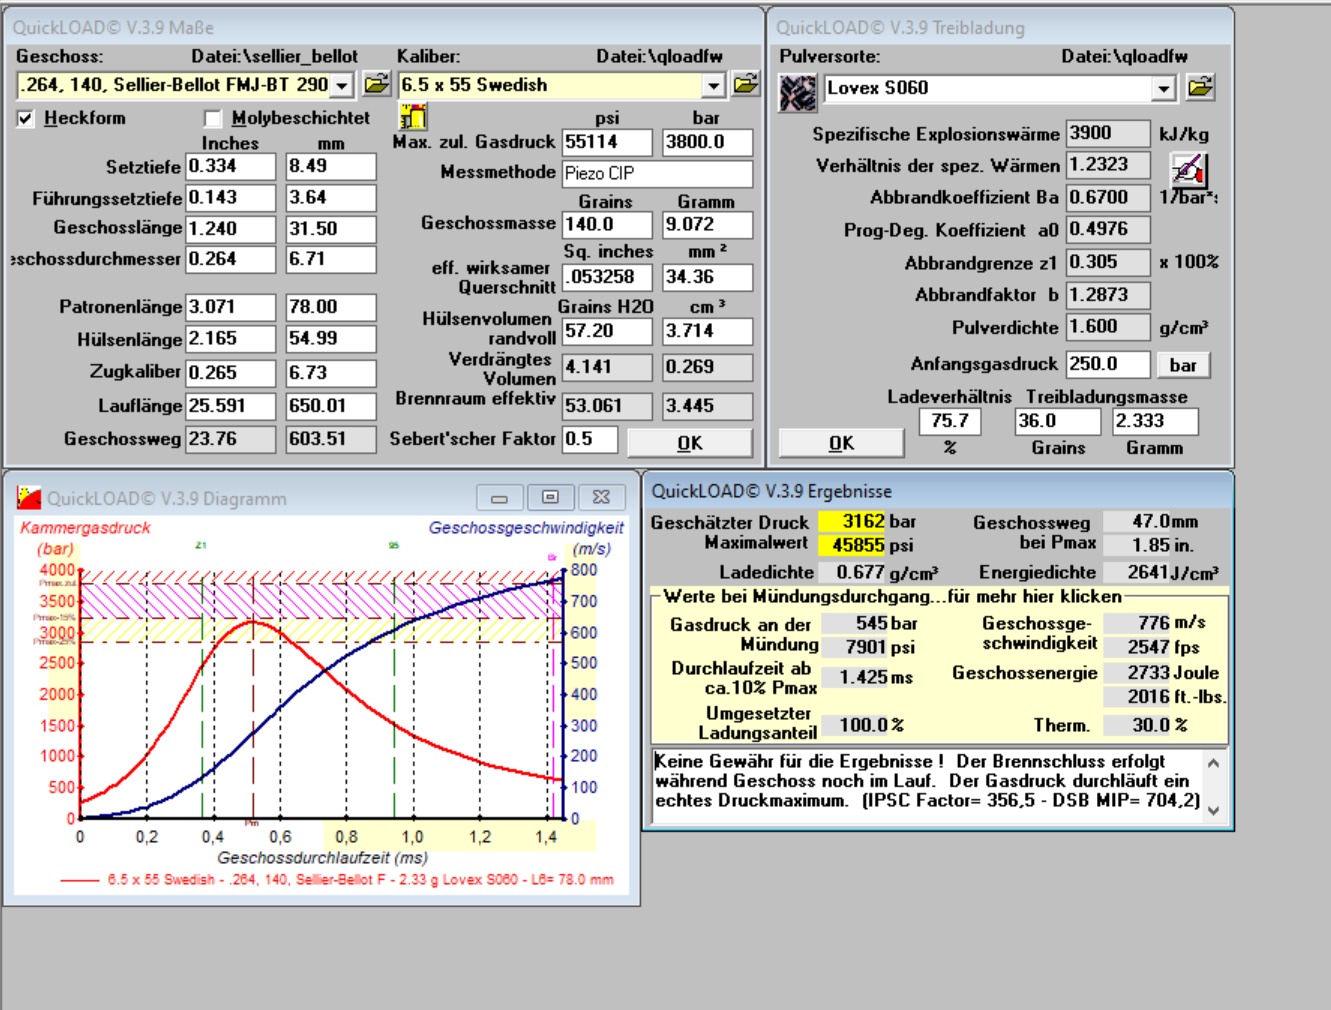The image size is (1331, 1010).
Task: Select the charge mass Gramm field 2.333
Action: click(1155, 421)
